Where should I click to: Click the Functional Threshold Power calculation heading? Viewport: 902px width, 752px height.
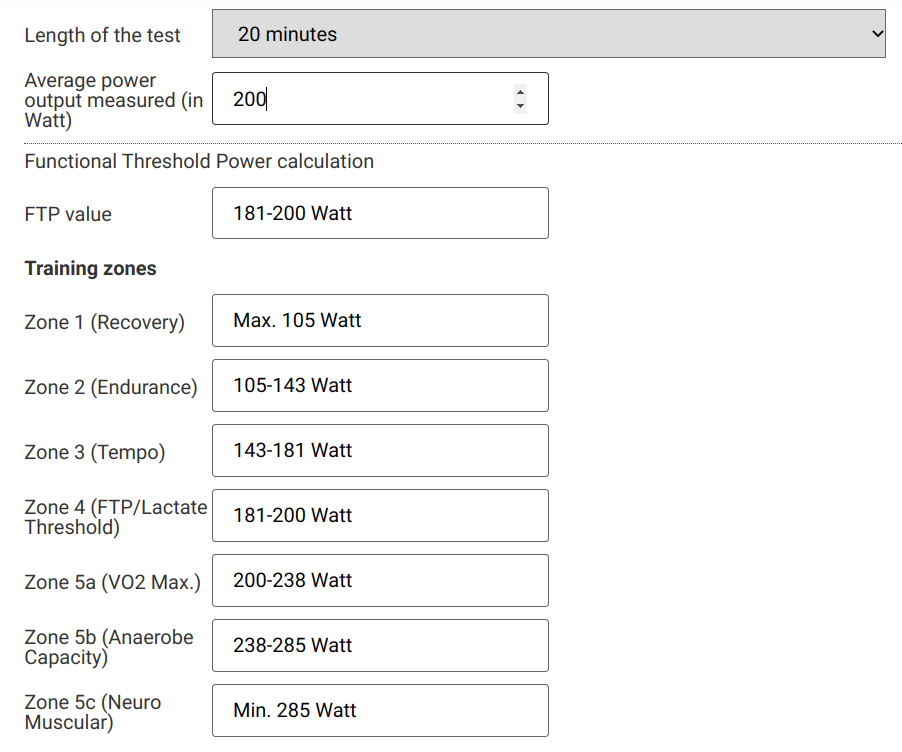click(x=199, y=161)
